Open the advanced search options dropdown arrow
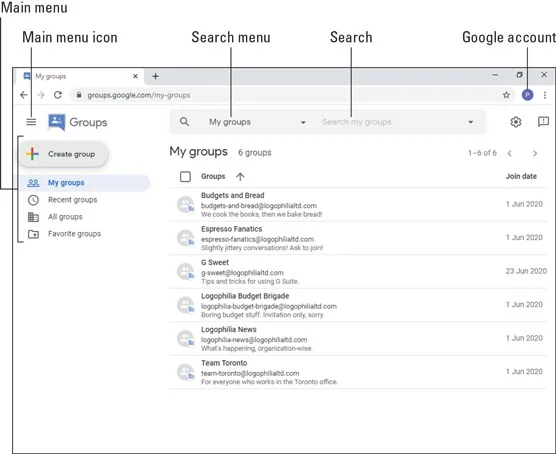Screen dimensions: 556x454 (471, 122)
